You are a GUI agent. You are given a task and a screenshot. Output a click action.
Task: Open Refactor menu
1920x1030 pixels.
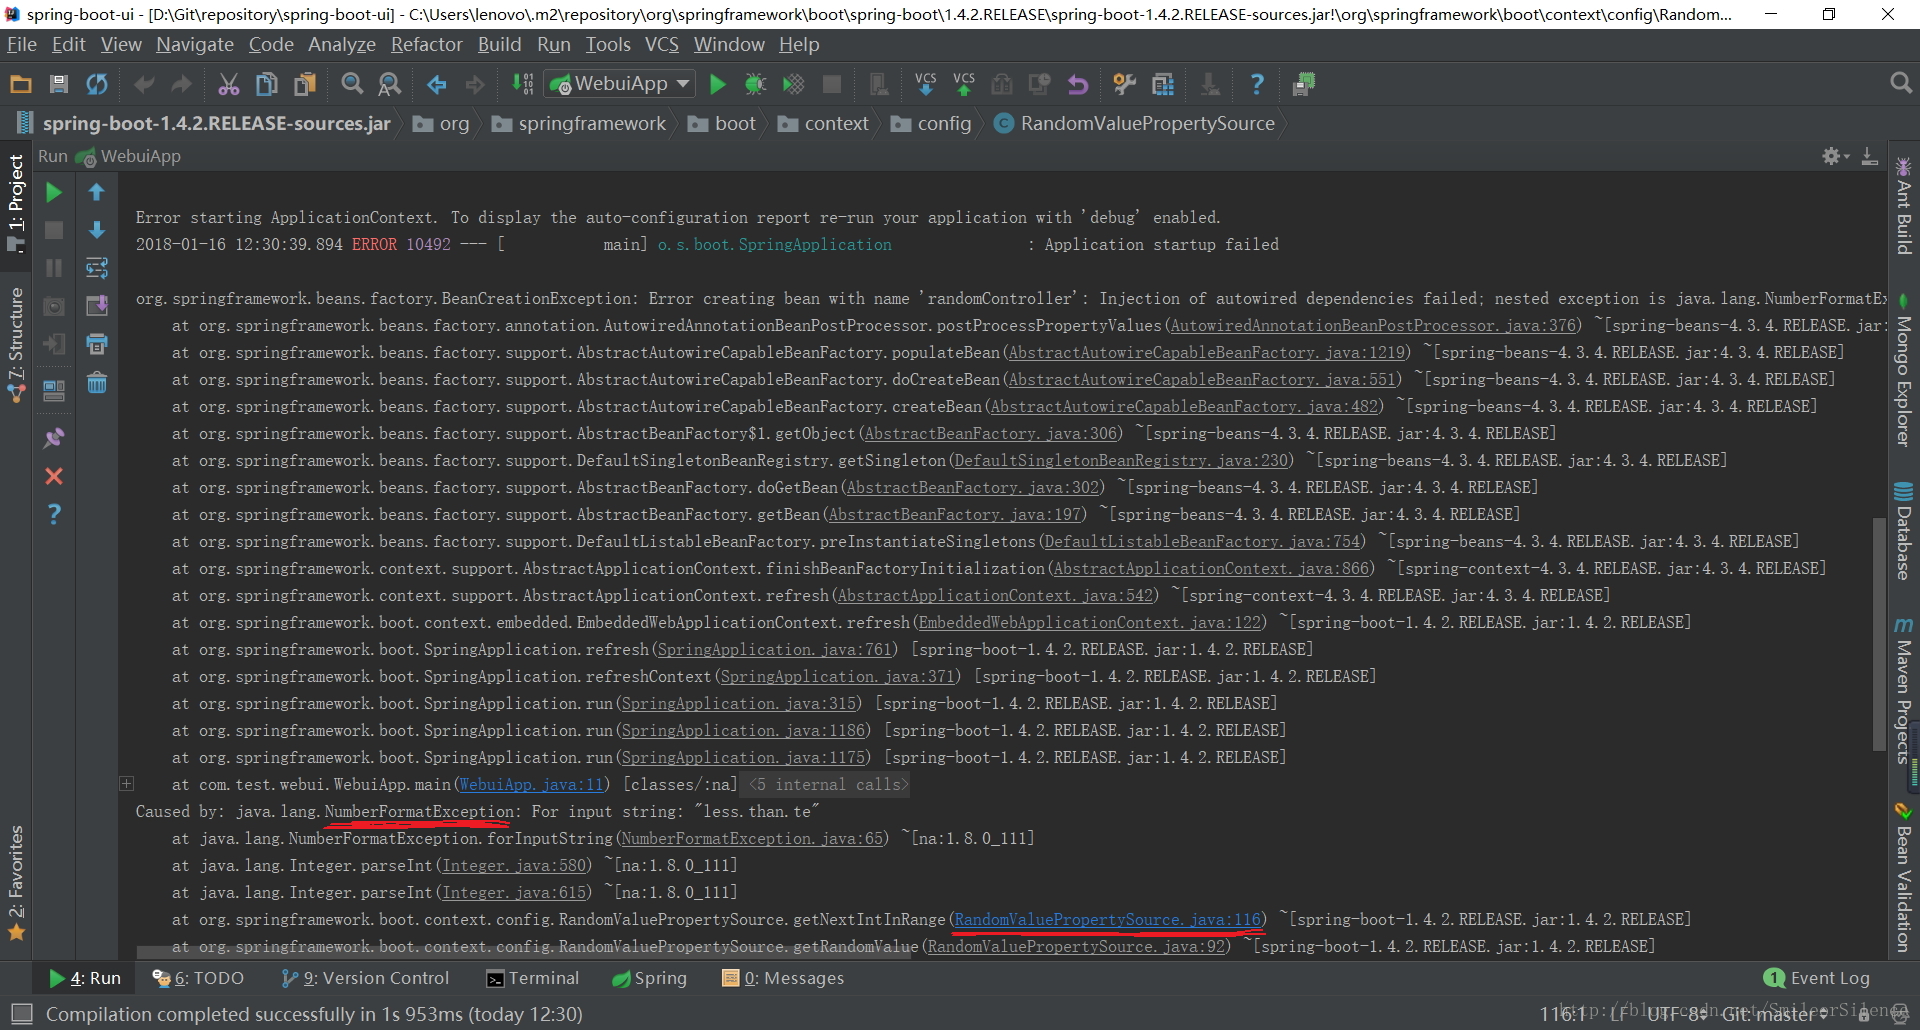427,45
